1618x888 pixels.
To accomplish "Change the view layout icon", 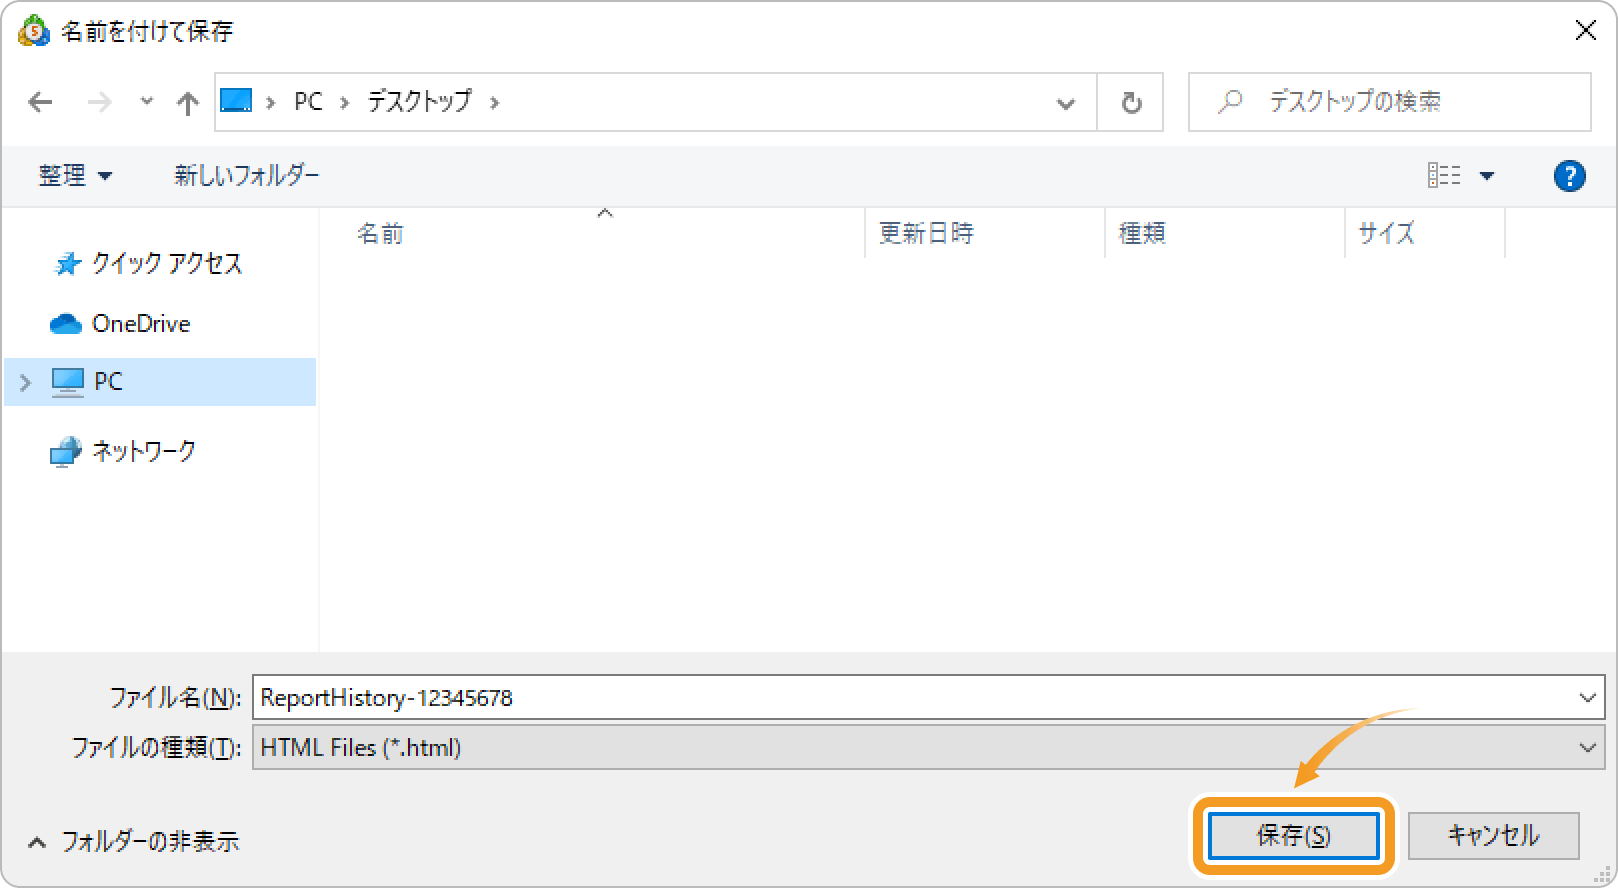I will pyautogui.click(x=1444, y=176).
